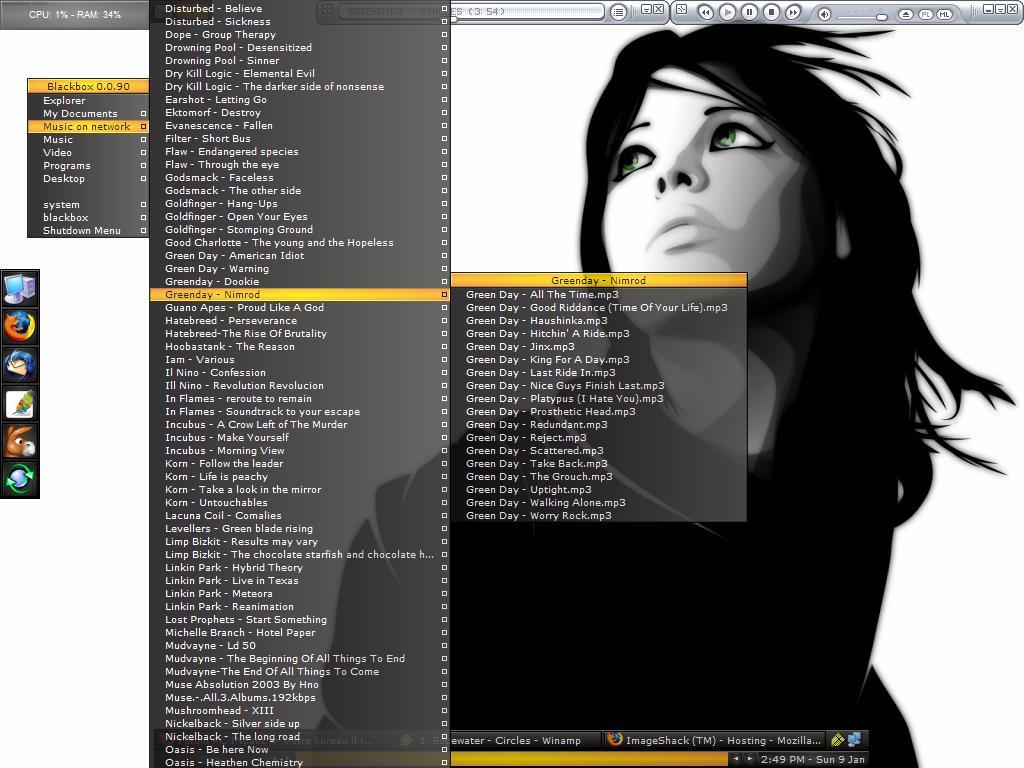Expand the Linkin Park - Meteora folder marker
The width and height of the screenshot is (1024, 768).
coord(444,594)
